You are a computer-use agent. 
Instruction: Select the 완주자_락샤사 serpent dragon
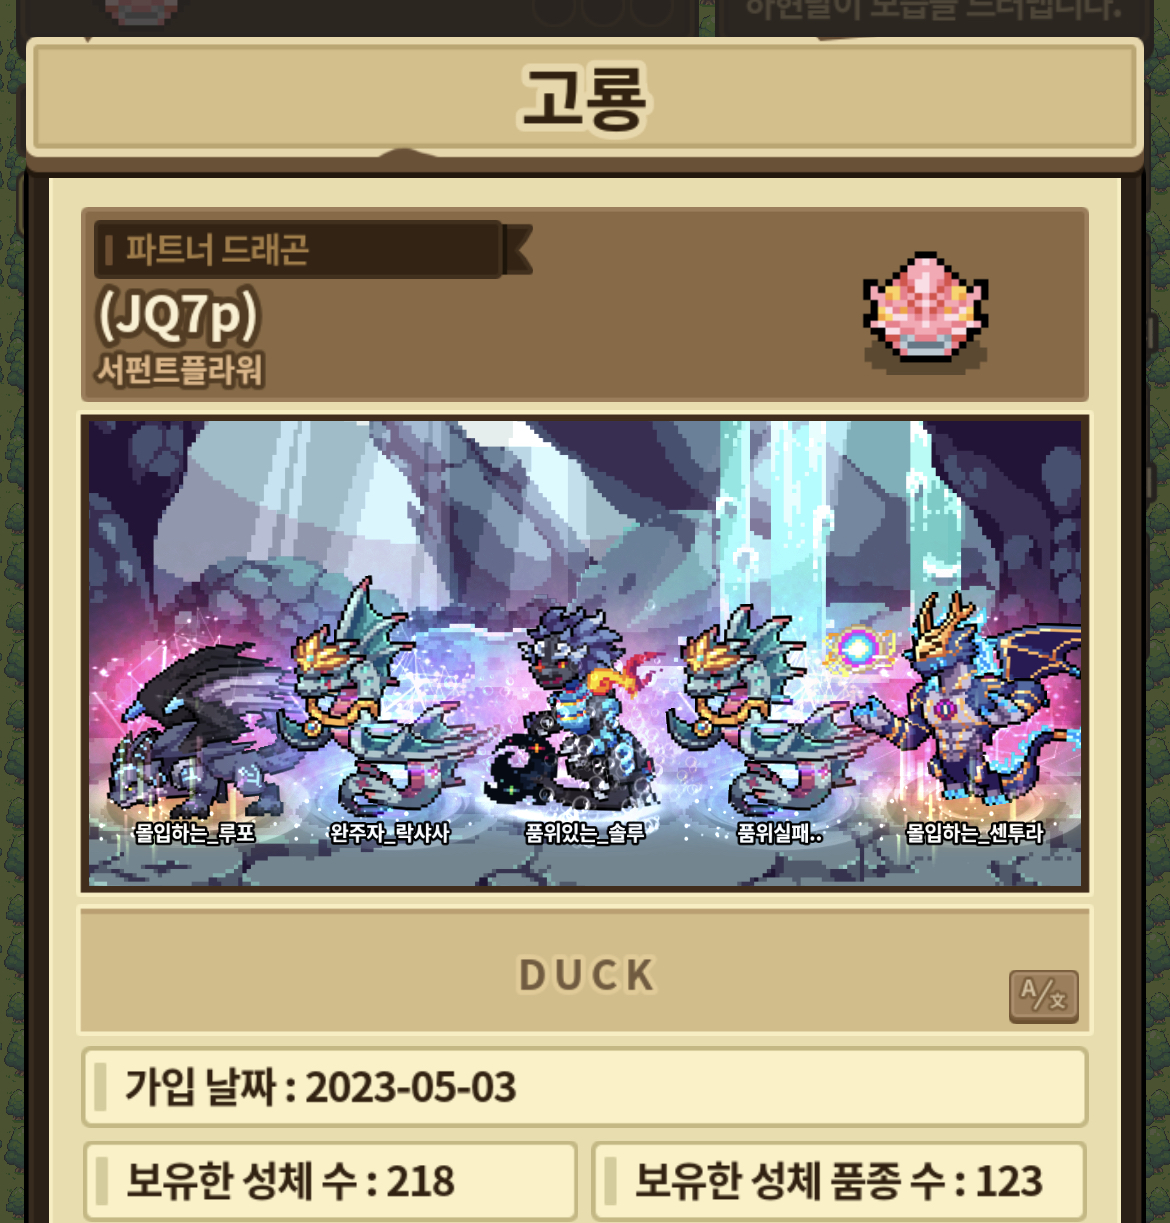click(x=380, y=698)
